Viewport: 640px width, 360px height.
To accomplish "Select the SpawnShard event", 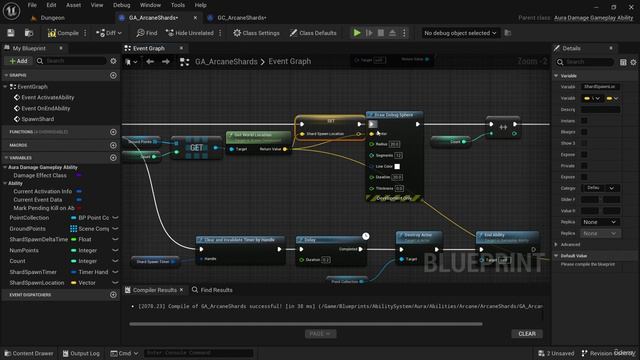I will coord(38,119).
